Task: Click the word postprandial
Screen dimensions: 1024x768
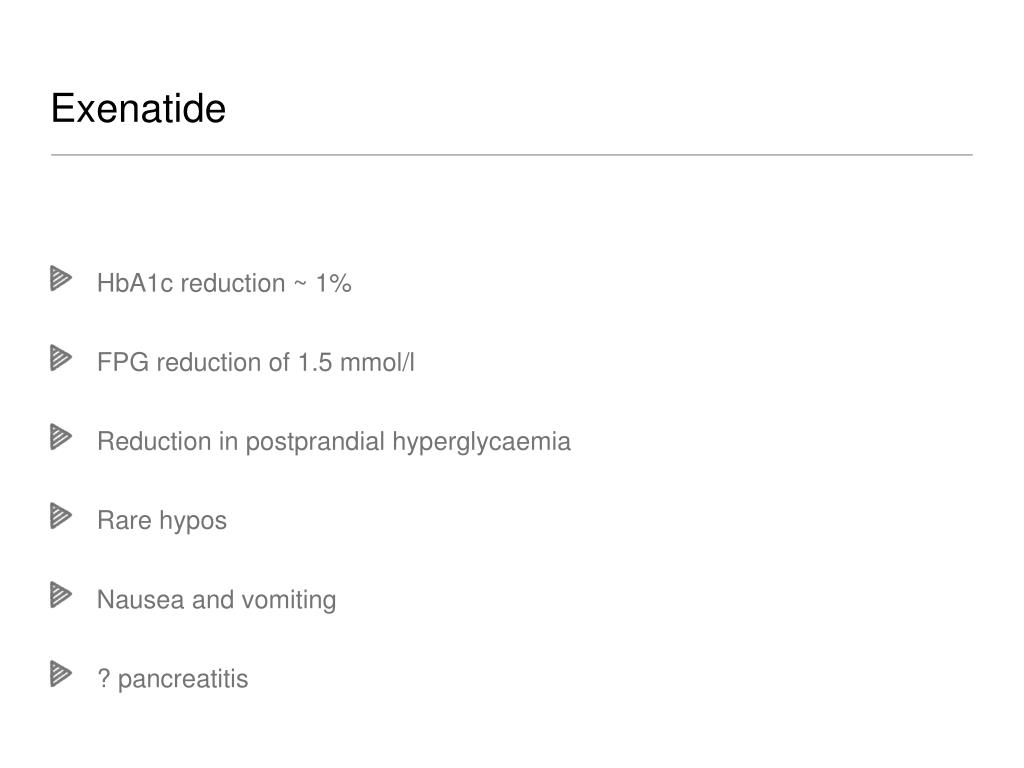Action: [x=315, y=442]
